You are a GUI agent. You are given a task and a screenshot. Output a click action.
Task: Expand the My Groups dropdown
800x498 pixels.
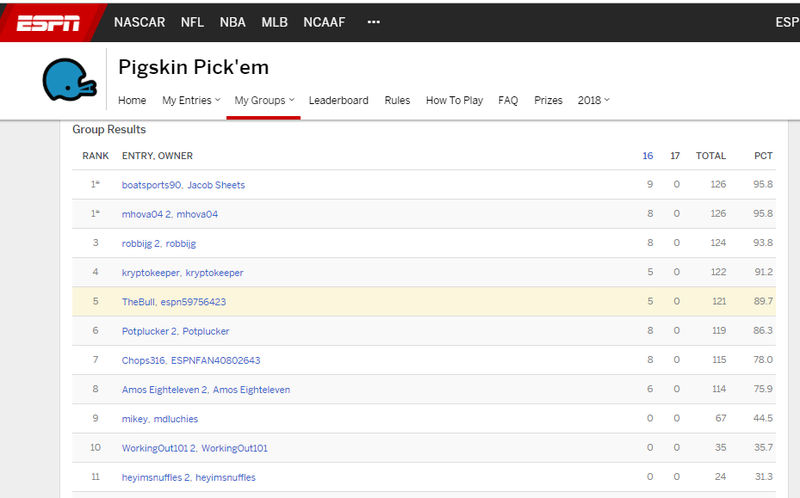pos(264,101)
